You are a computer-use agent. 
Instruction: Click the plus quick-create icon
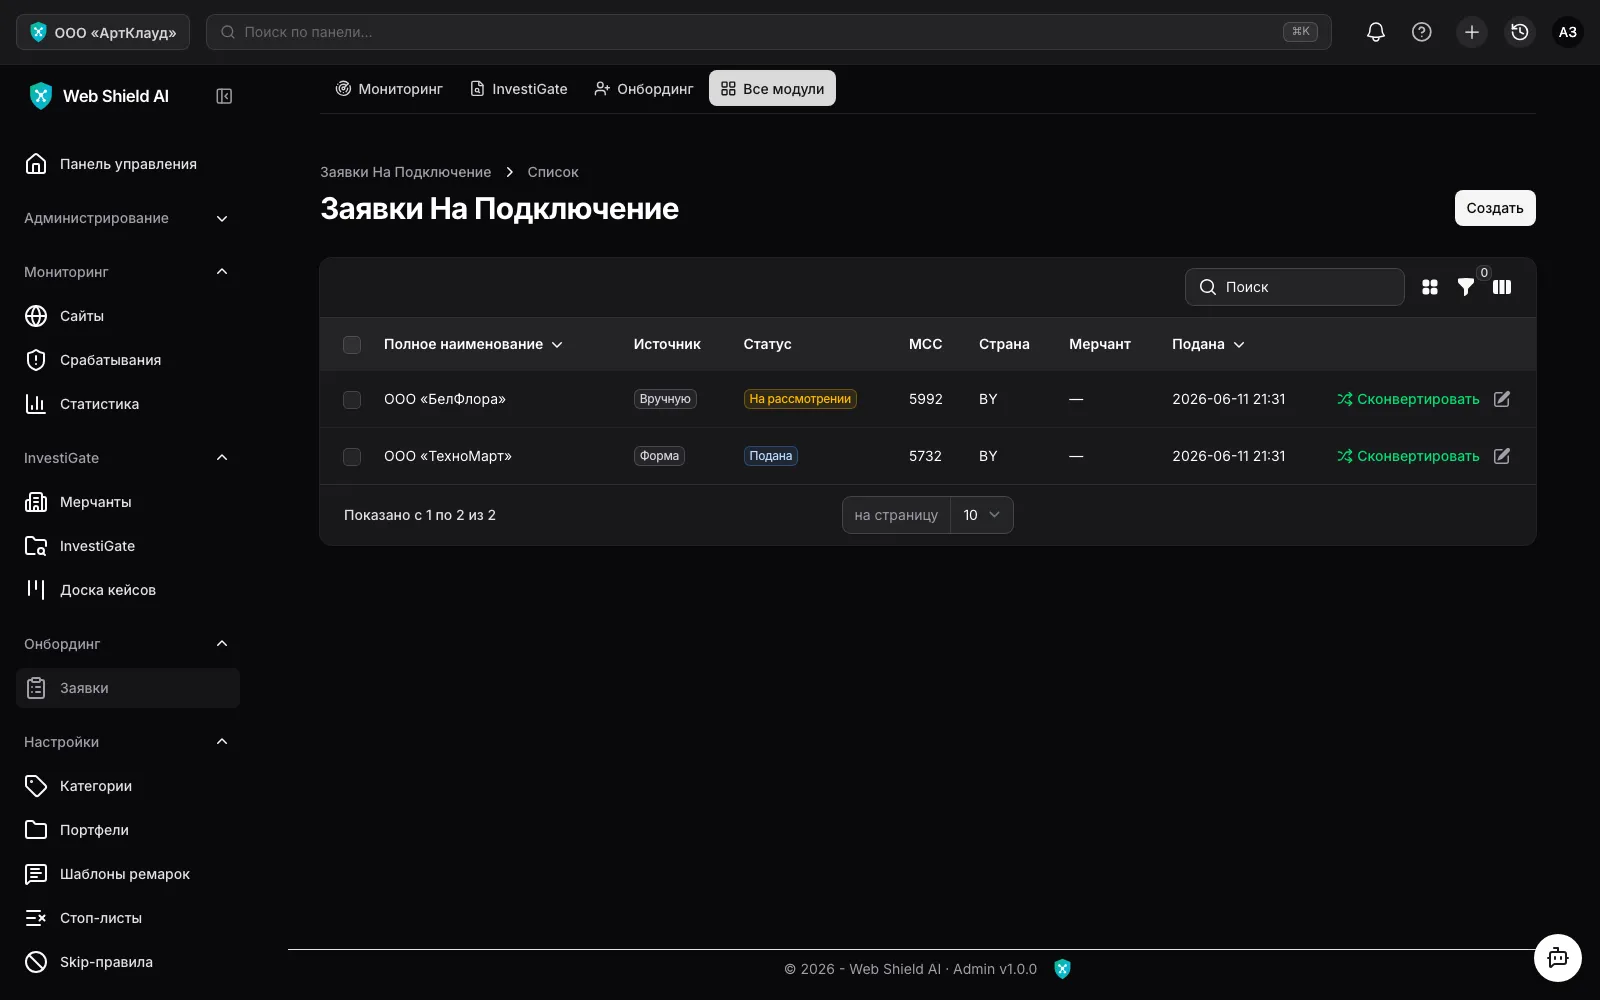[x=1472, y=32]
